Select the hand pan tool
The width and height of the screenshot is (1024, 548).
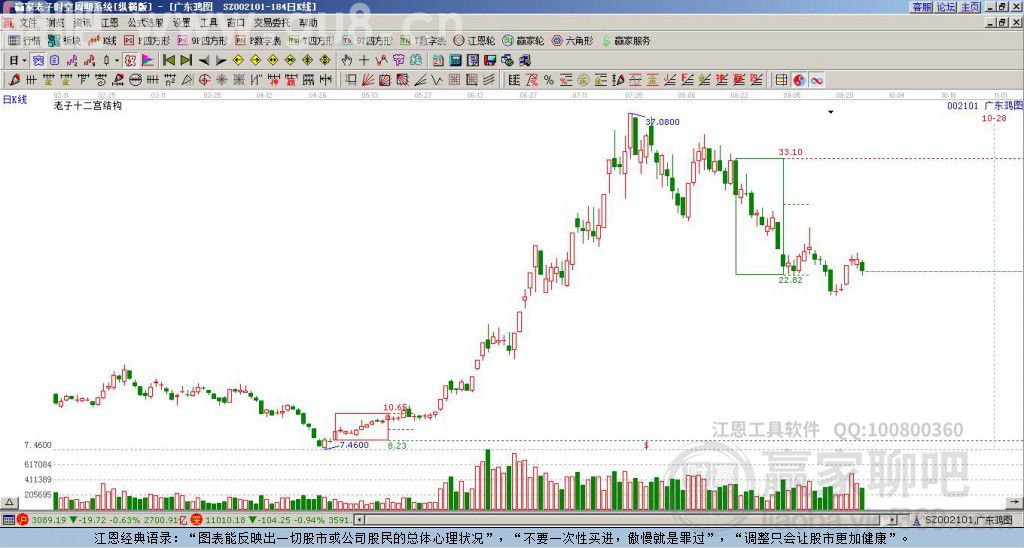coord(347,61)
